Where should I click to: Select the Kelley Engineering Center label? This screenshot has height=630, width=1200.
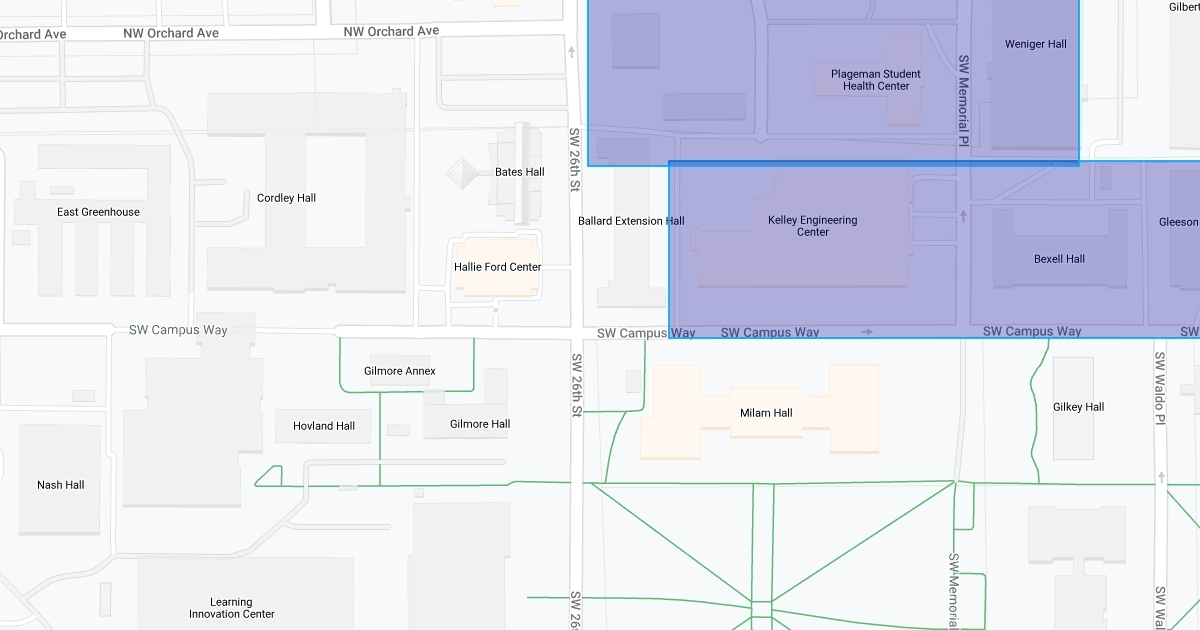point(812,226)
